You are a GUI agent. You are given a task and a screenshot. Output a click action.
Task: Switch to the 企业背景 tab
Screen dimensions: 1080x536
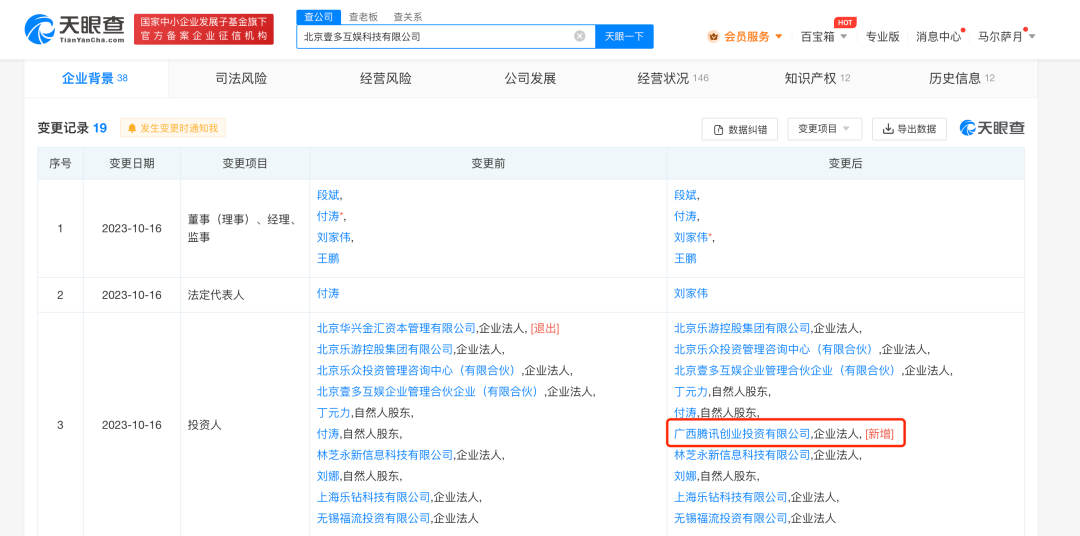pyautogui.click(x=96, y=79)
